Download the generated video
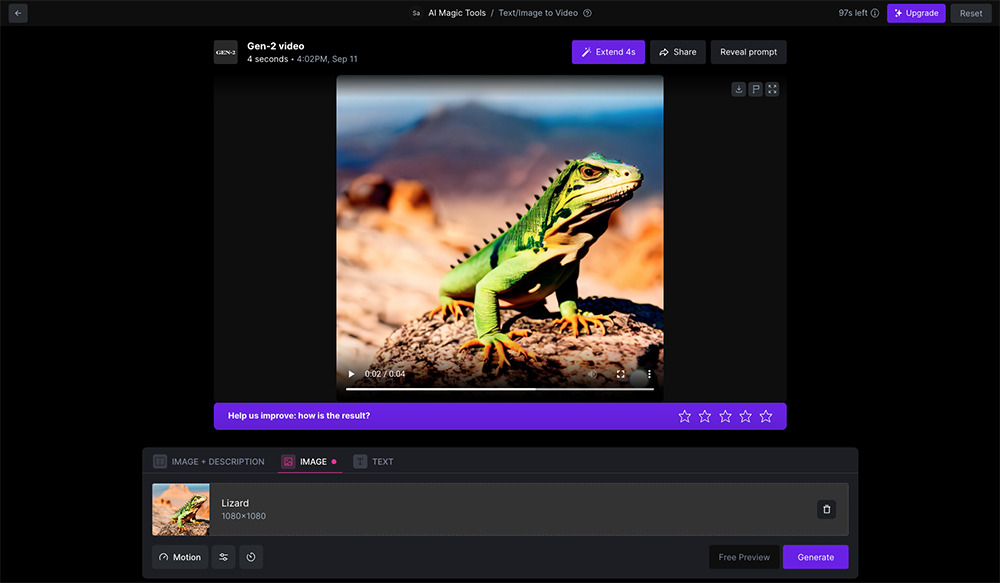Viewport: 1000px width, 583px height. [x=739, y=89]
